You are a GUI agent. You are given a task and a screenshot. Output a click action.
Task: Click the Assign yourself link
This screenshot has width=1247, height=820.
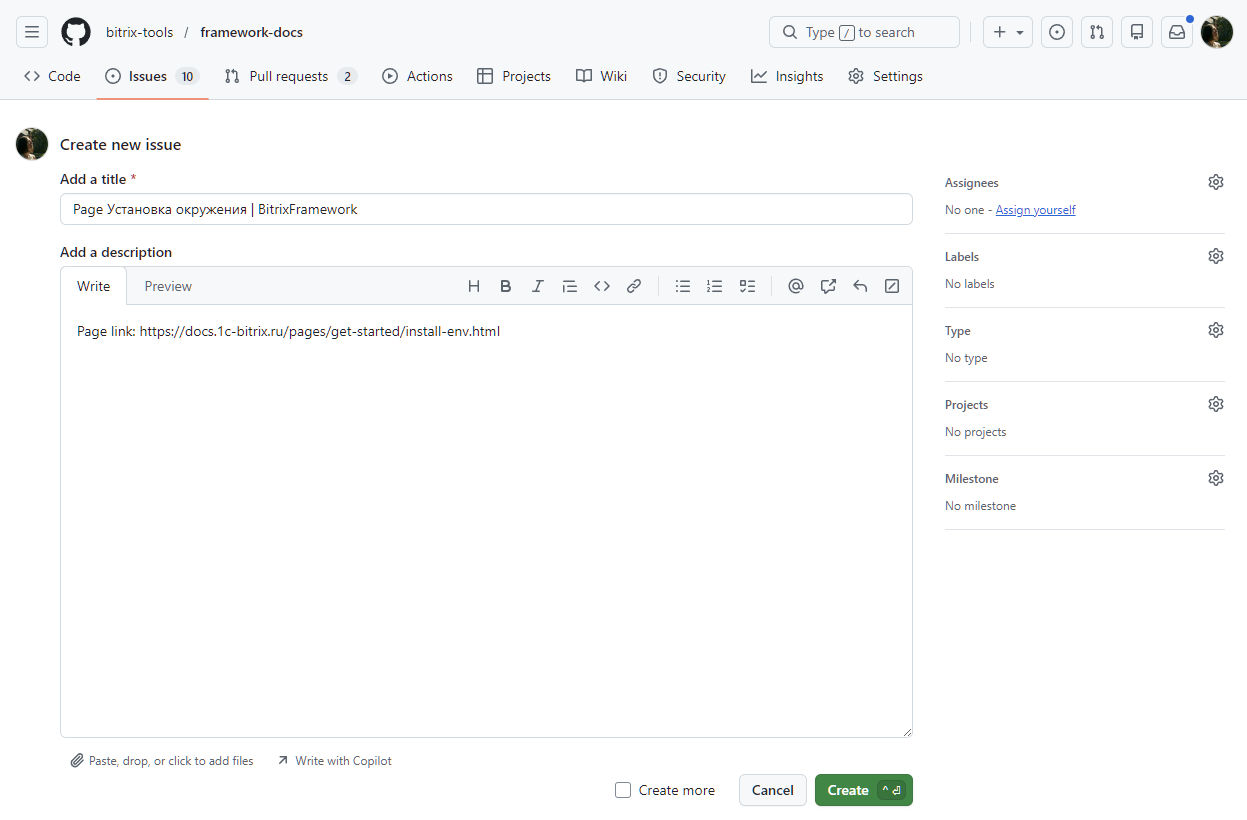pos(1035,210)
